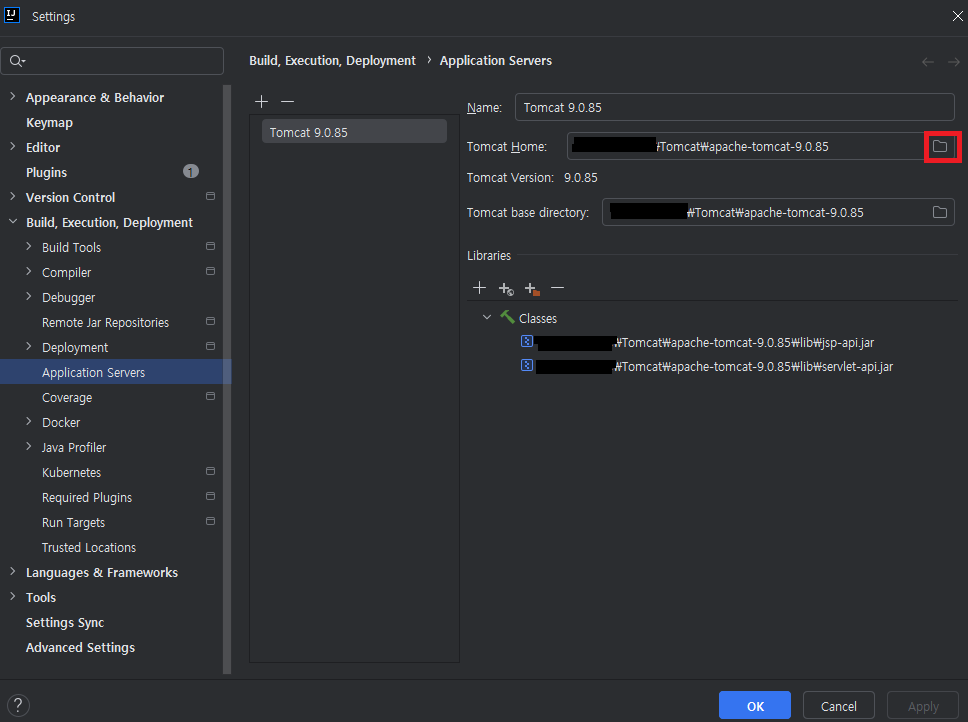Click the project-level marker next to Deployment
Screen dimensions: 968x722
coord(210,346)
